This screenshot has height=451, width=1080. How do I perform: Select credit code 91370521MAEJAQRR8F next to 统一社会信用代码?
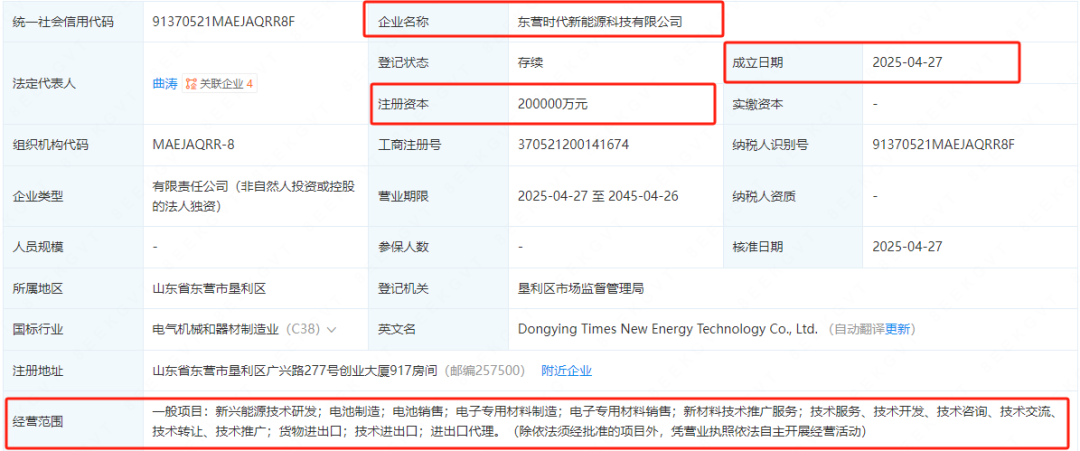click(x=224, y=21)
